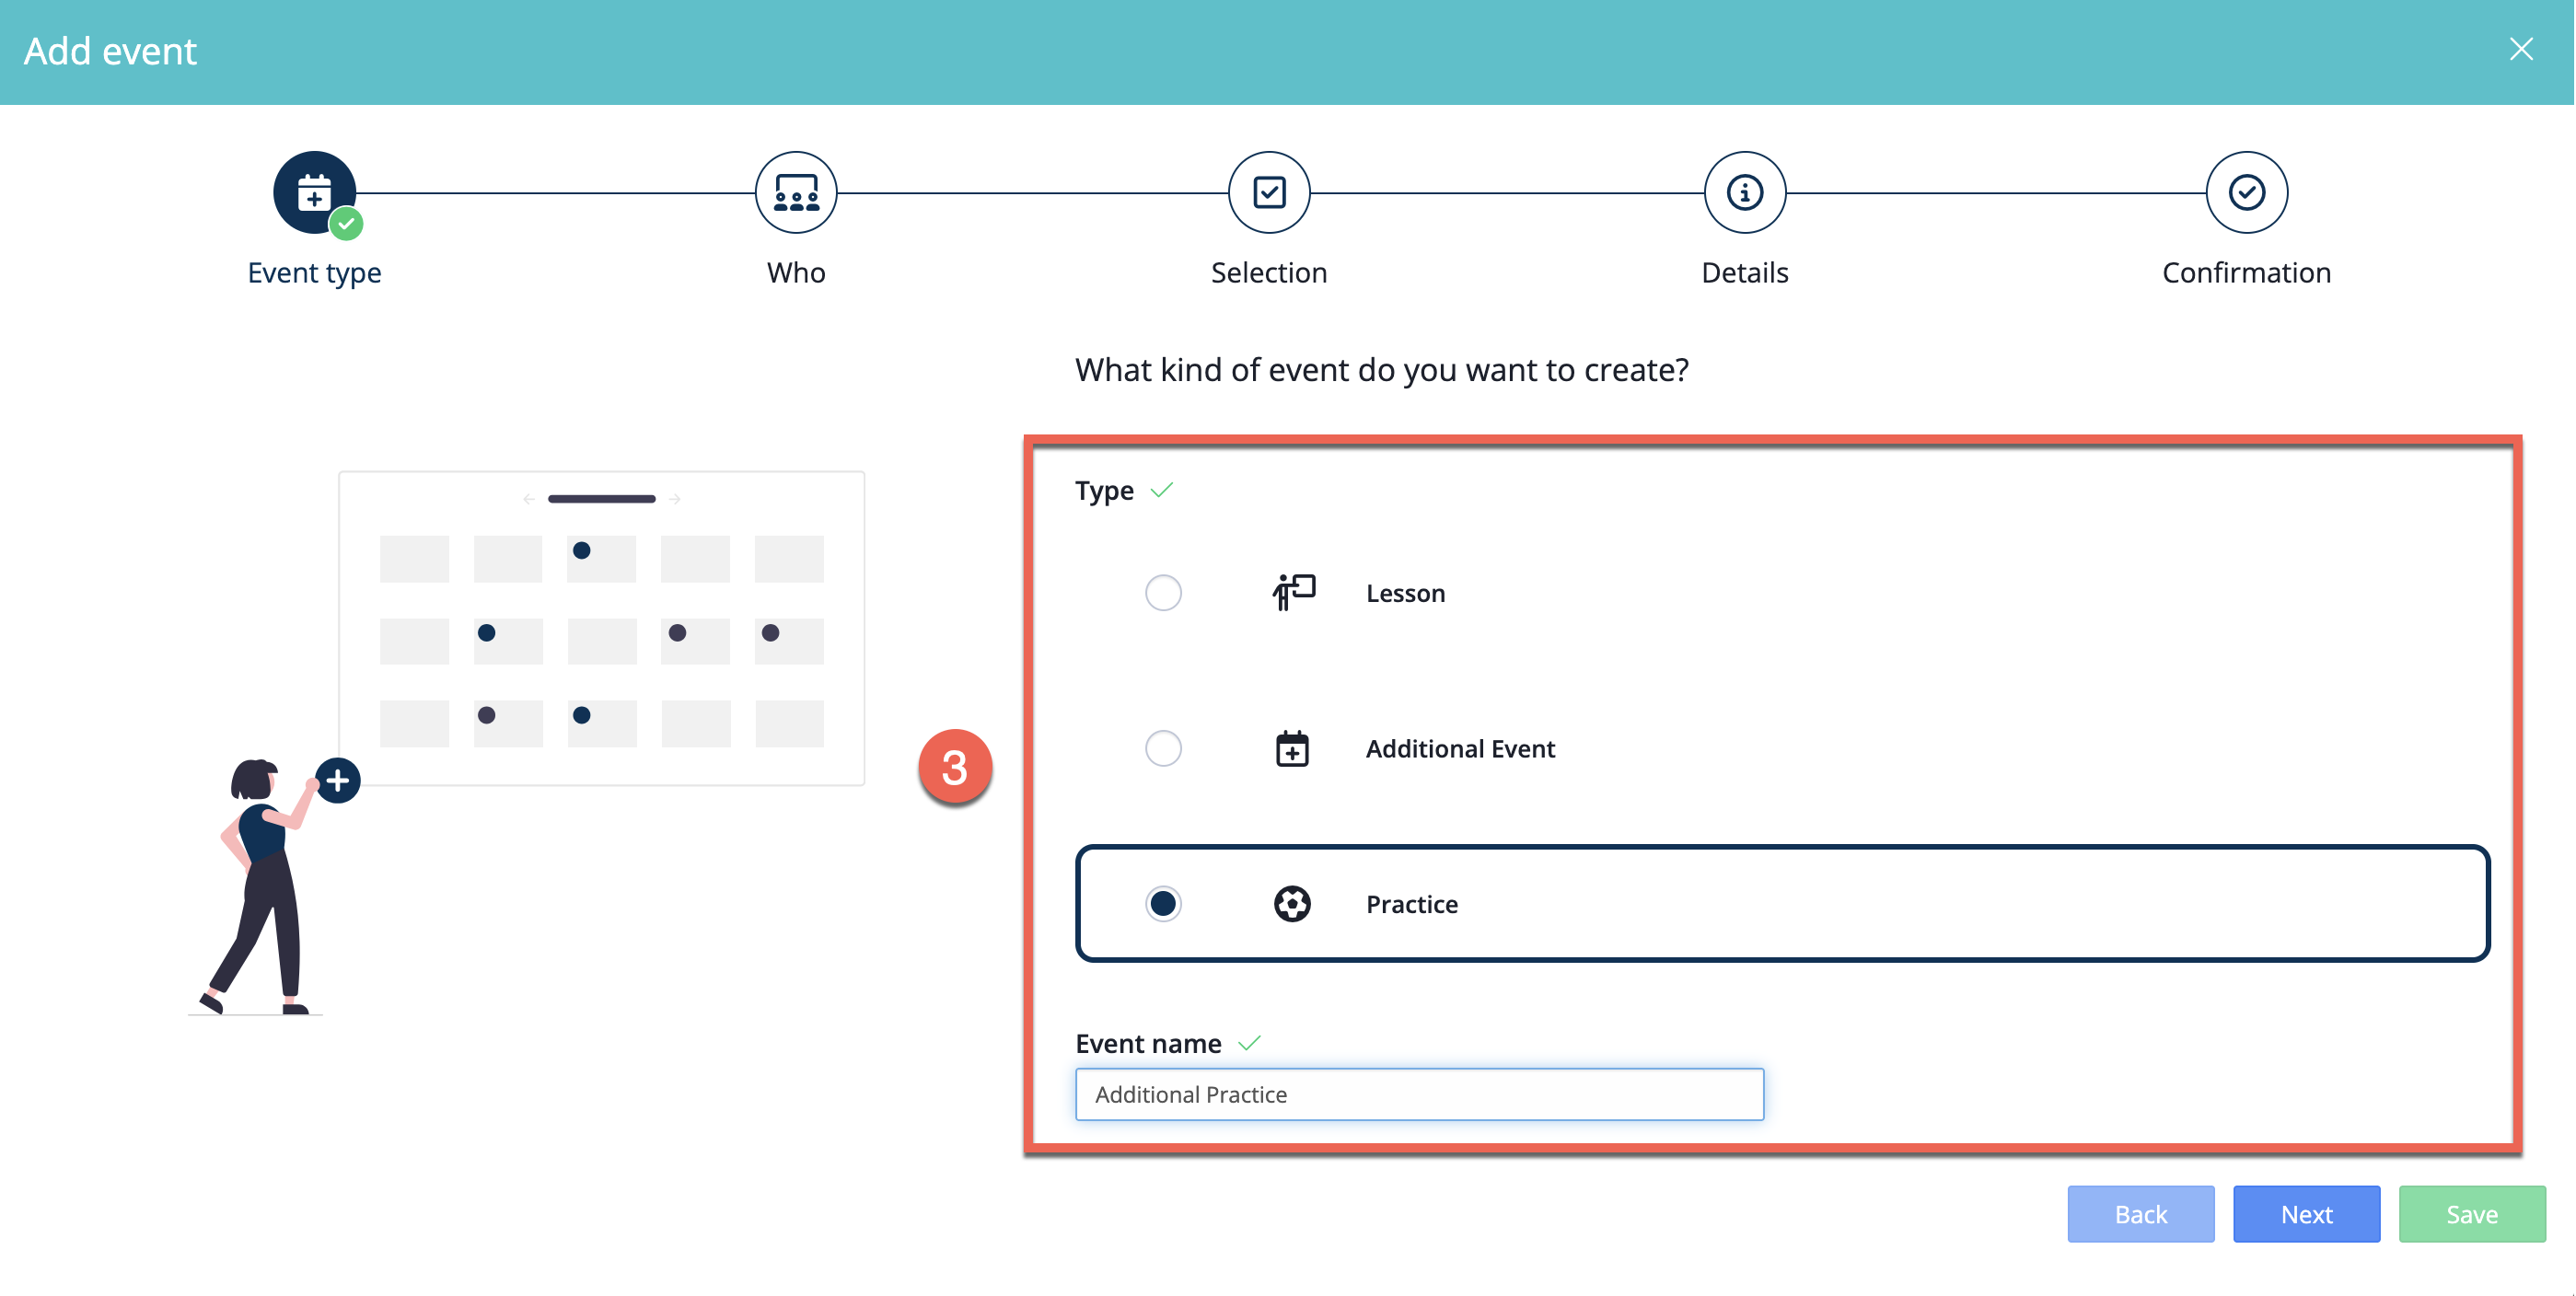
Task: Click the Practice option label
Action: 1412,904
